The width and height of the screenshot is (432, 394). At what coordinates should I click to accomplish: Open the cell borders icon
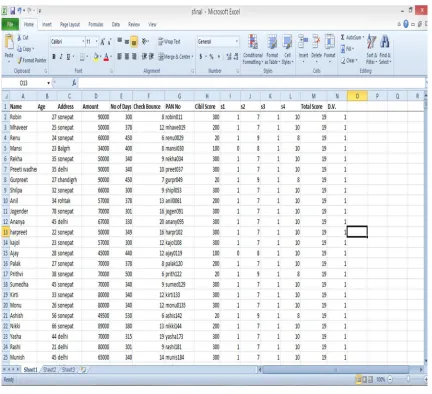(82, 57)
